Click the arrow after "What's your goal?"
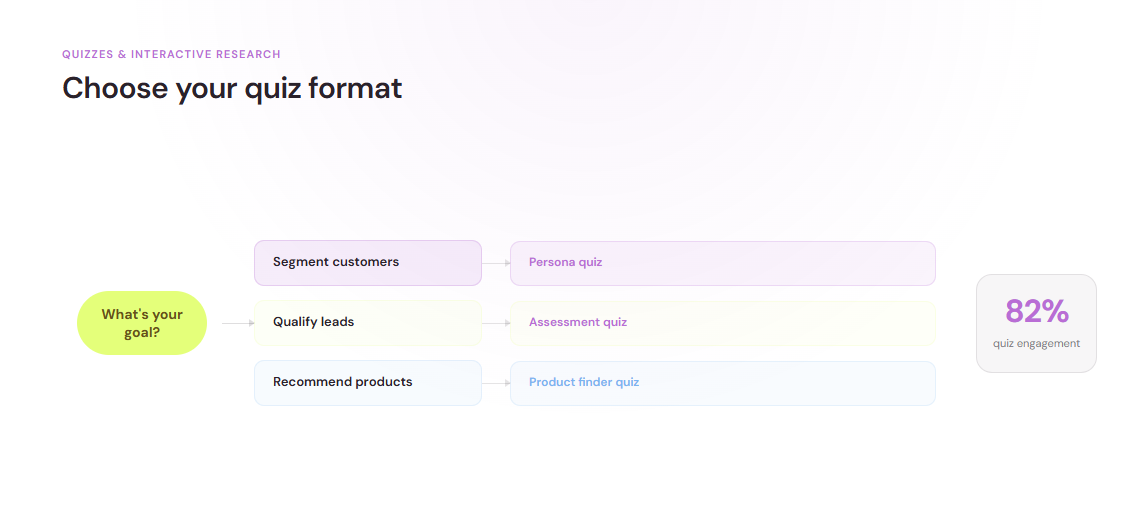1122x526 pixels. pos(238,323)
